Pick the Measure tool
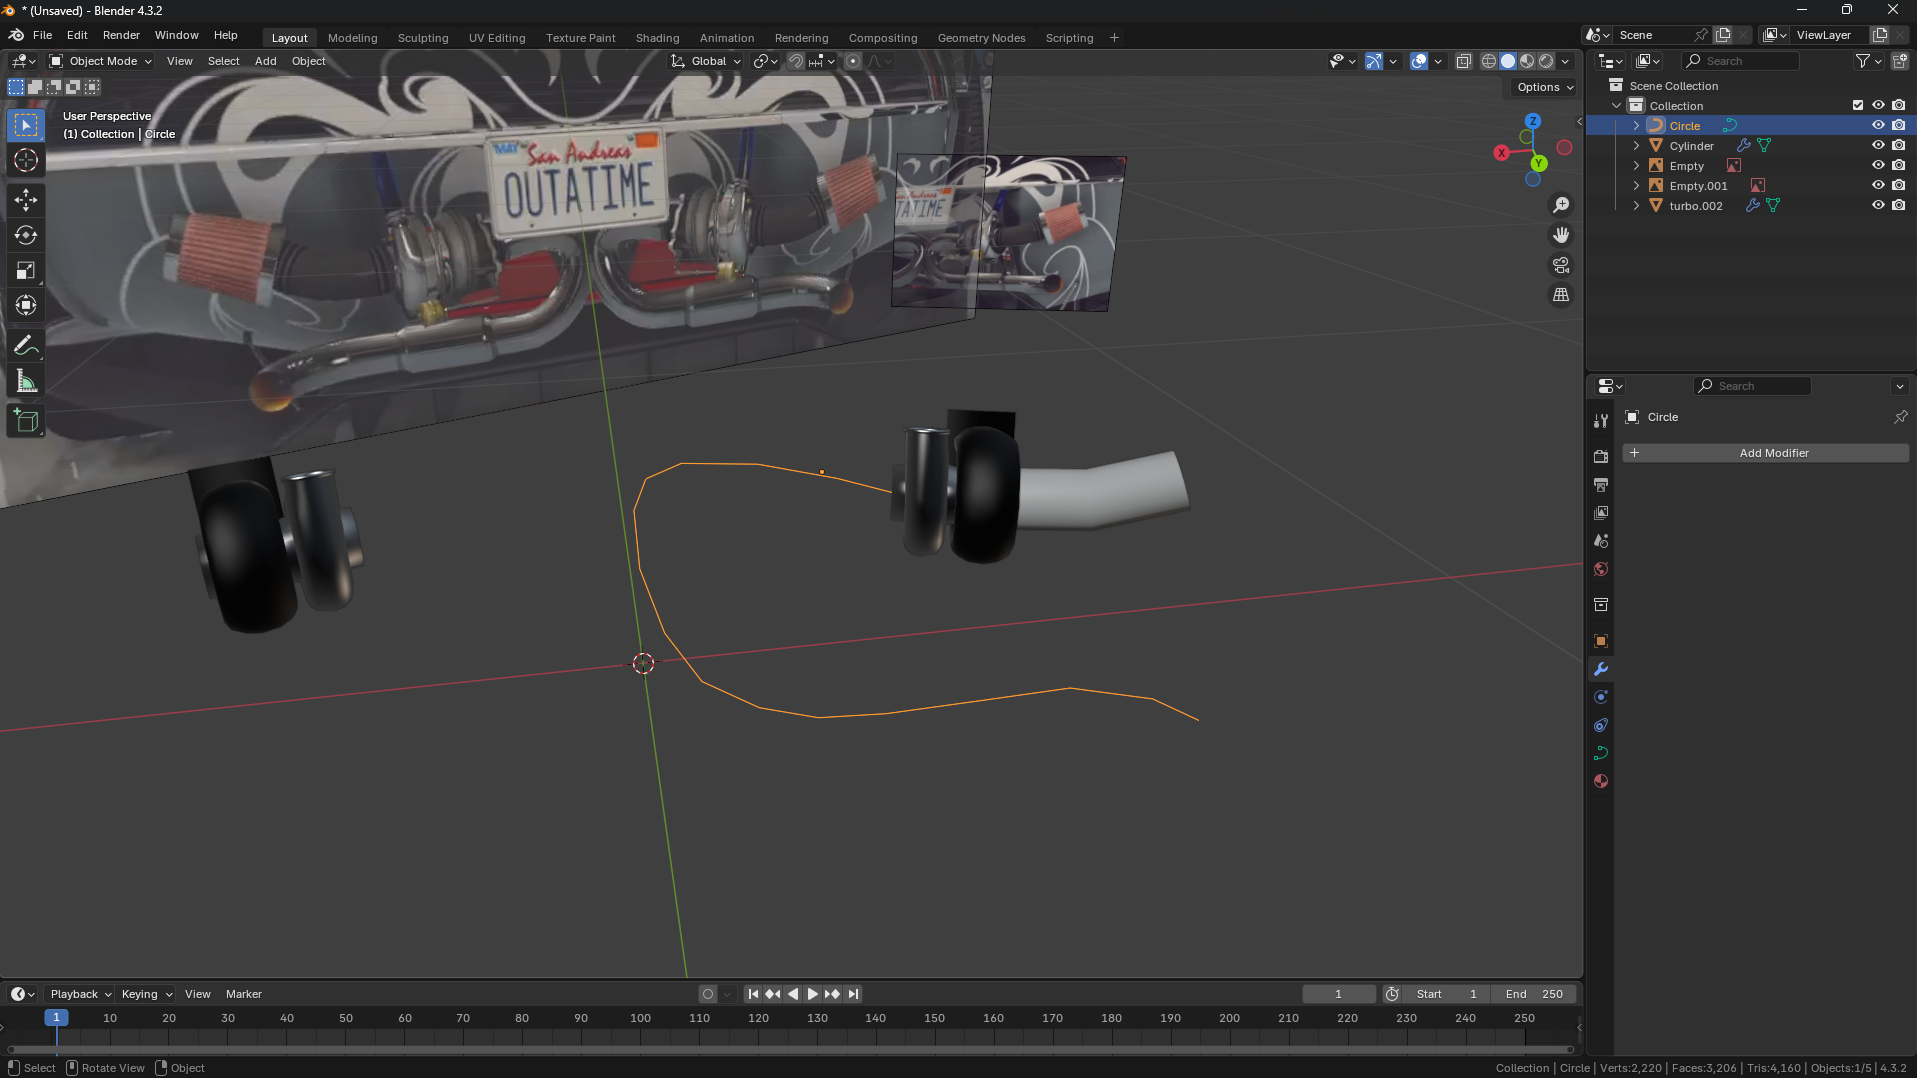 [26, 381]
